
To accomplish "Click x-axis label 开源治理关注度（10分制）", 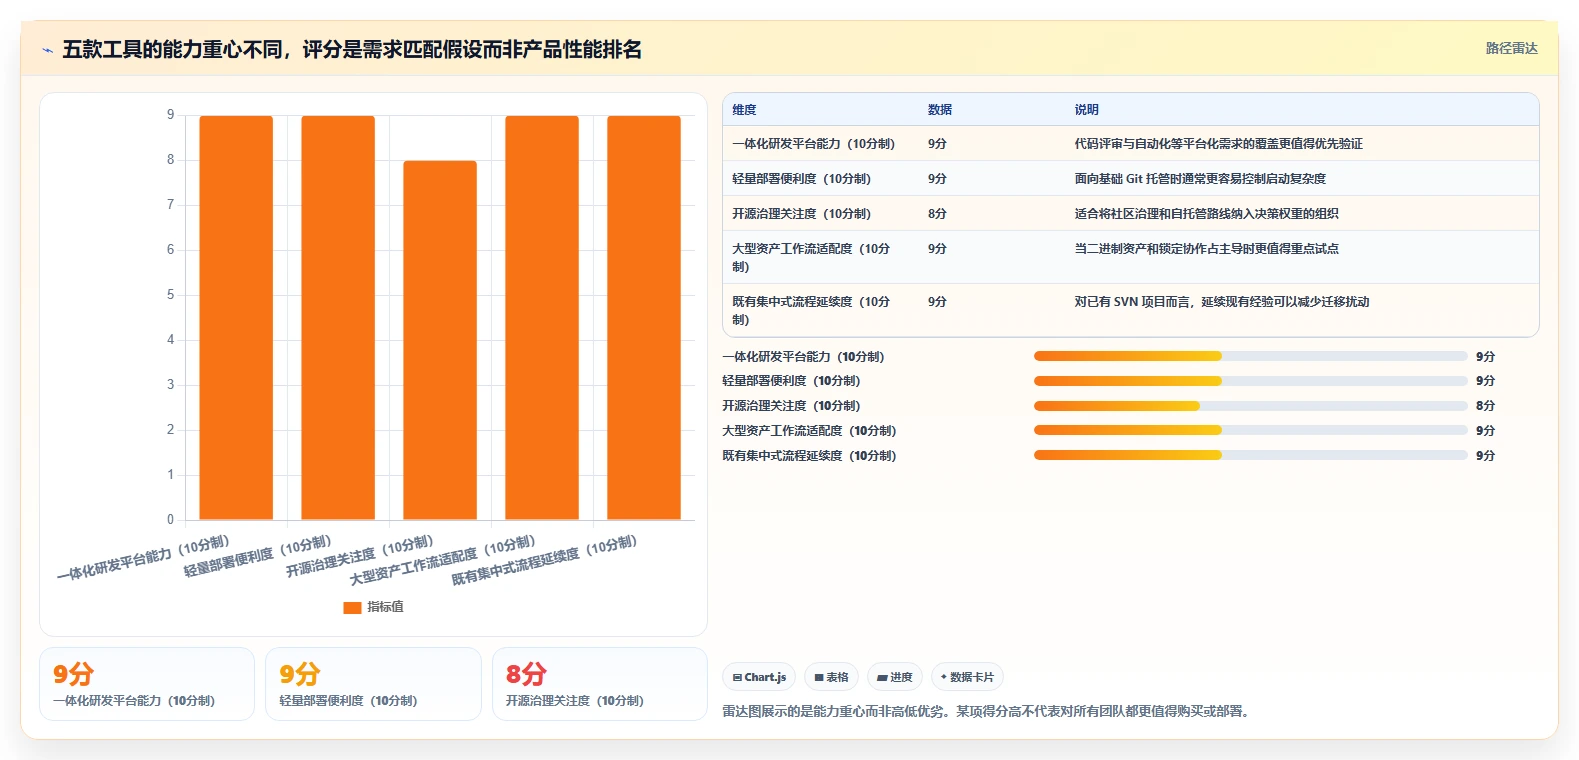I will coord(359,558).
